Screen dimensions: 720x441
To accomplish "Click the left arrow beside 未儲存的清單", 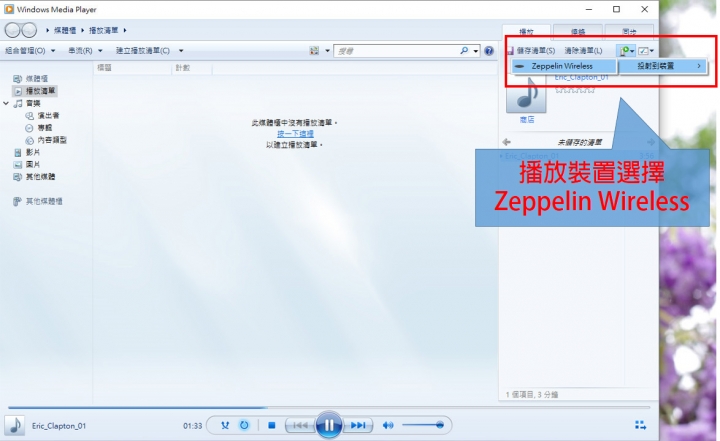I will 506,142.
